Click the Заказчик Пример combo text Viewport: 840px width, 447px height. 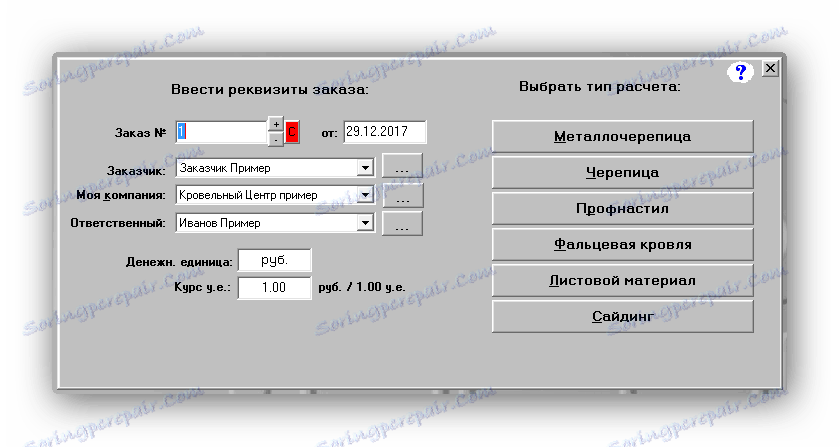tap(224, 168)
